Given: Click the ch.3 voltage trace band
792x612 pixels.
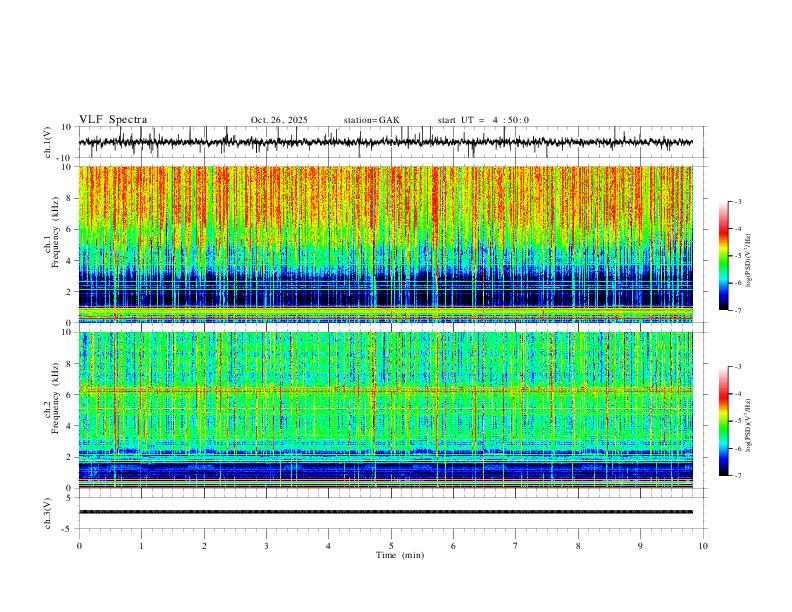Looking at the screenshot, I should (386, 512).
